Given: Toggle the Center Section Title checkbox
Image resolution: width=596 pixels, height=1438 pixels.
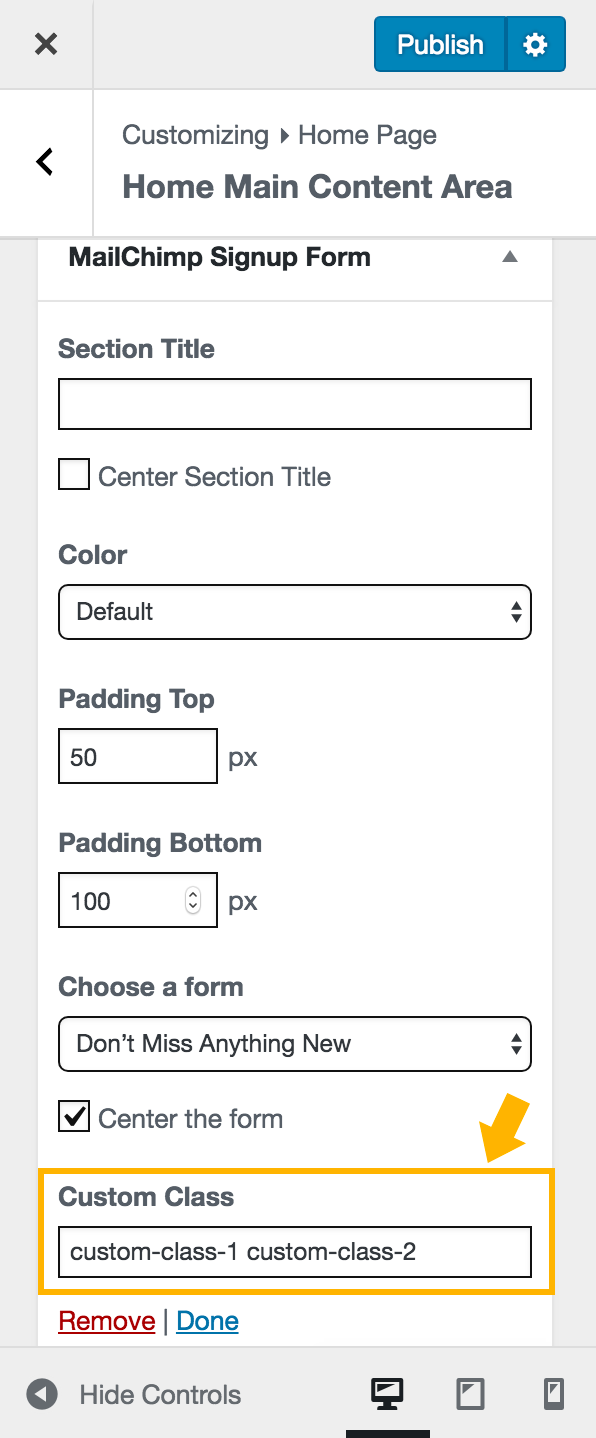Looking at the screenshot, I should pyautogui.click(x=74, y=475).
